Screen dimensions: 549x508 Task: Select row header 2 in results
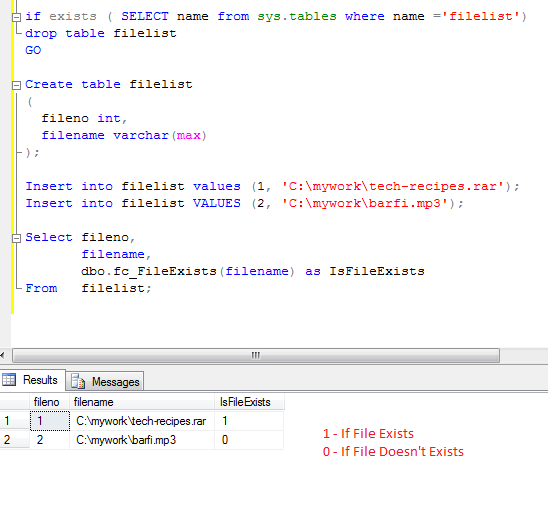pos(15,440)
